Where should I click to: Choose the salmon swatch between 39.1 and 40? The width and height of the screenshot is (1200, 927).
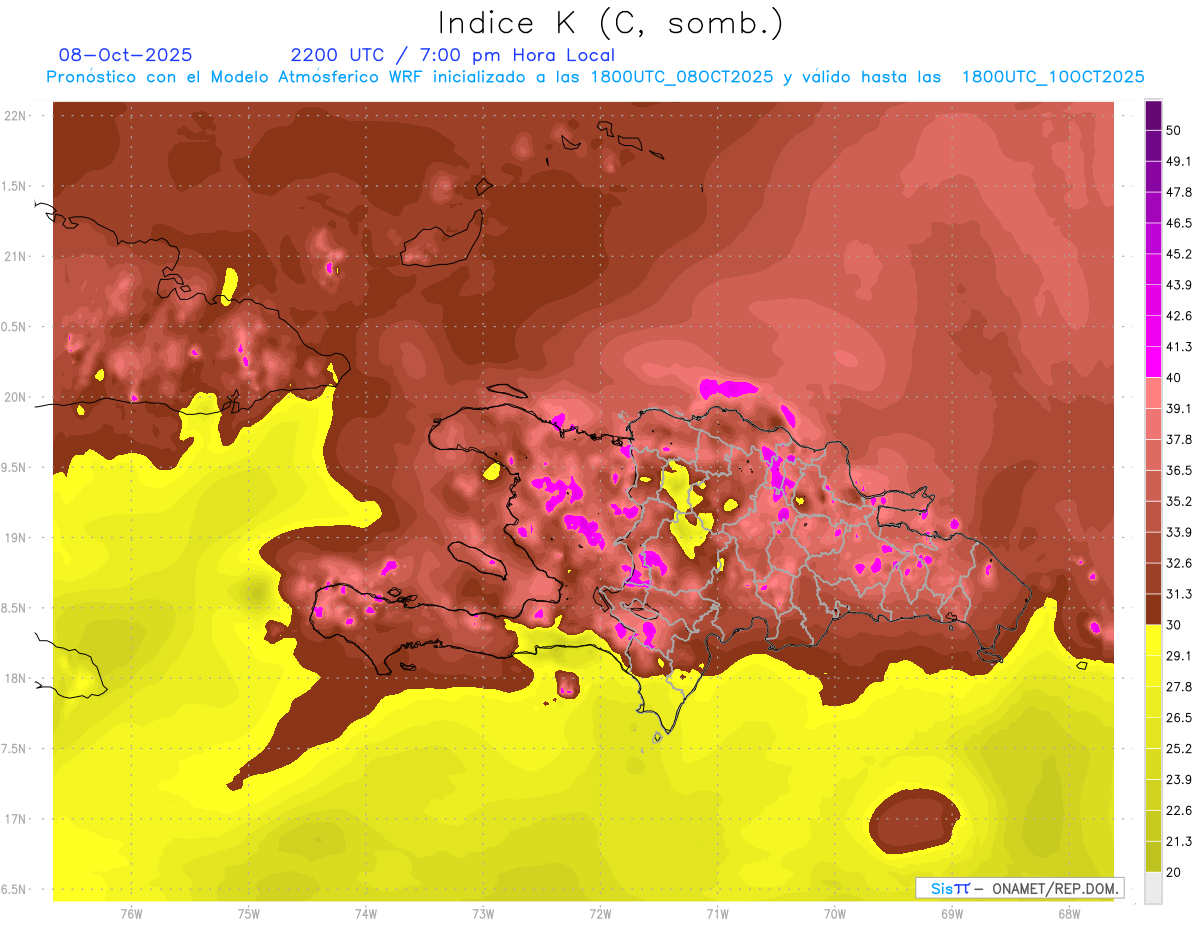1153,393
